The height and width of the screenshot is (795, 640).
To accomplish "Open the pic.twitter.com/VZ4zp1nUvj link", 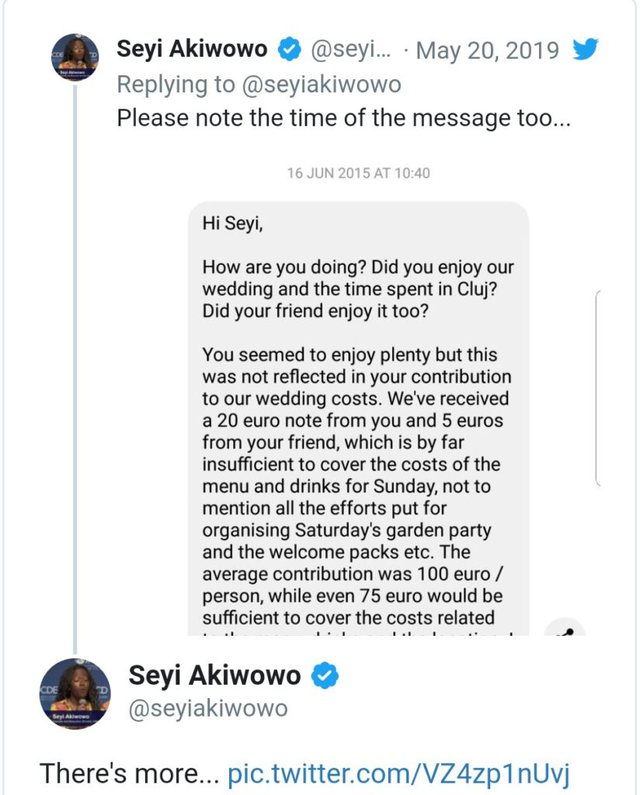I will click(399, 773).
